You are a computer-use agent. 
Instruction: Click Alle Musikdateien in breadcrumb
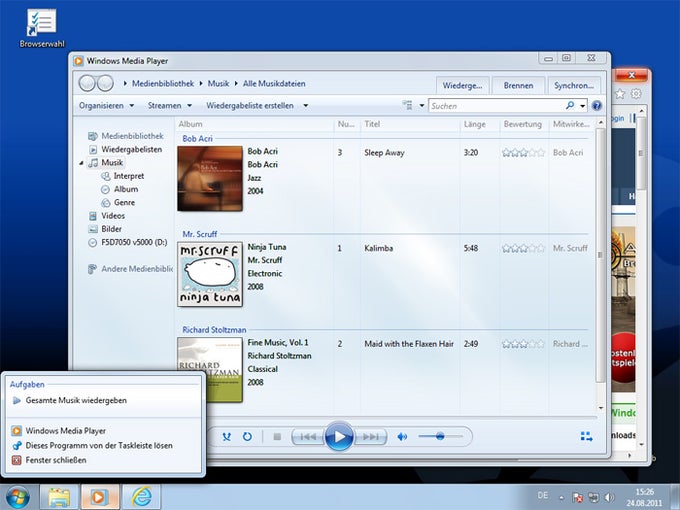[x=274, y=83]
